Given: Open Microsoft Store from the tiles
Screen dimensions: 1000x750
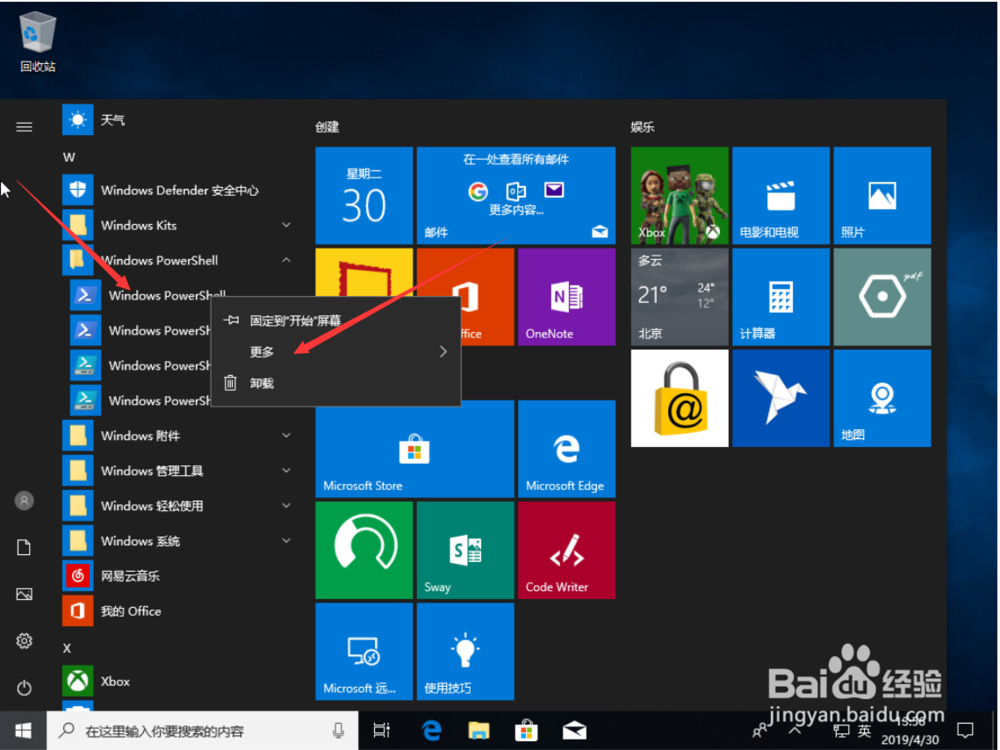Looking at the screenshot, I should click(x=413, y=448).
